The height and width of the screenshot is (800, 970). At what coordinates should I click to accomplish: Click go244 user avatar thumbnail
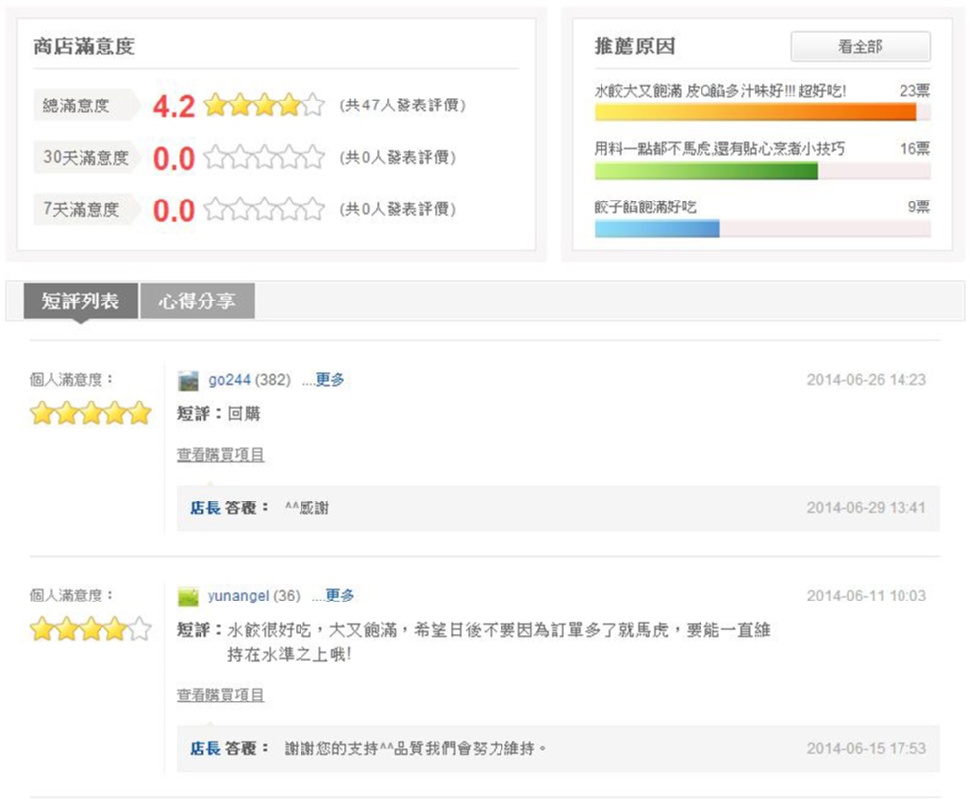point(188,381)
